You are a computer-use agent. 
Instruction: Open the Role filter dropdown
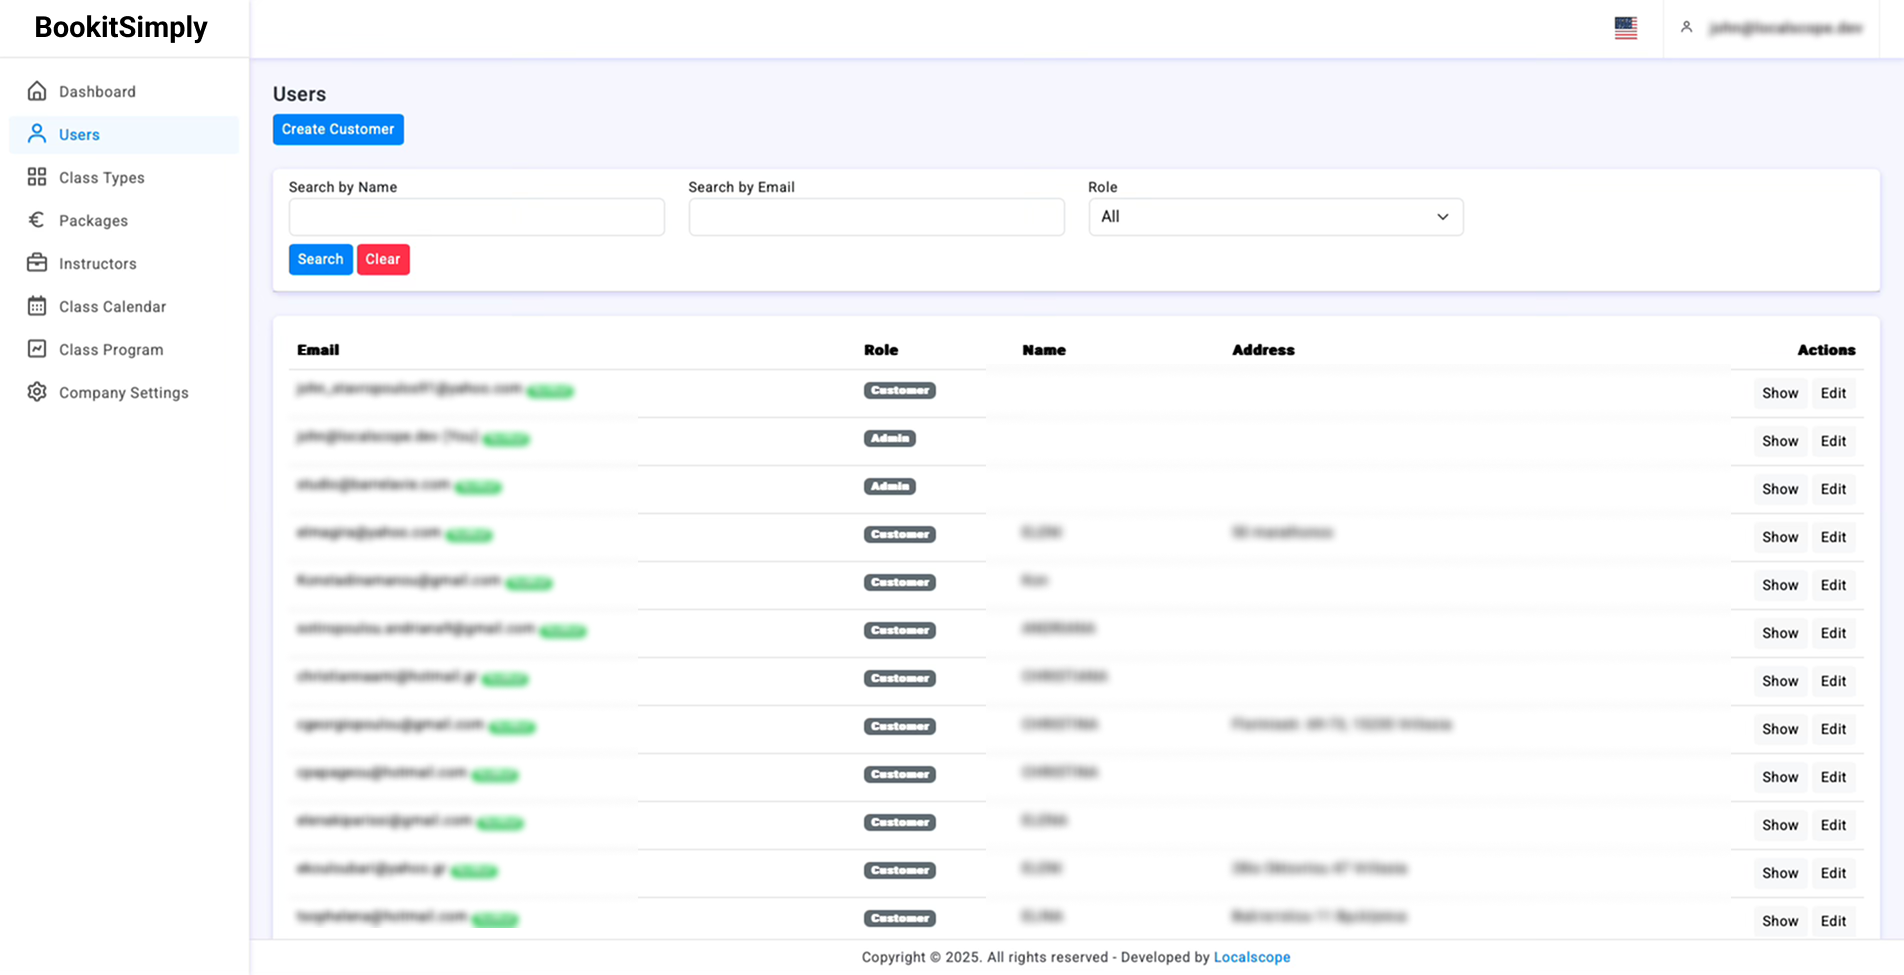coord(1275,217)
